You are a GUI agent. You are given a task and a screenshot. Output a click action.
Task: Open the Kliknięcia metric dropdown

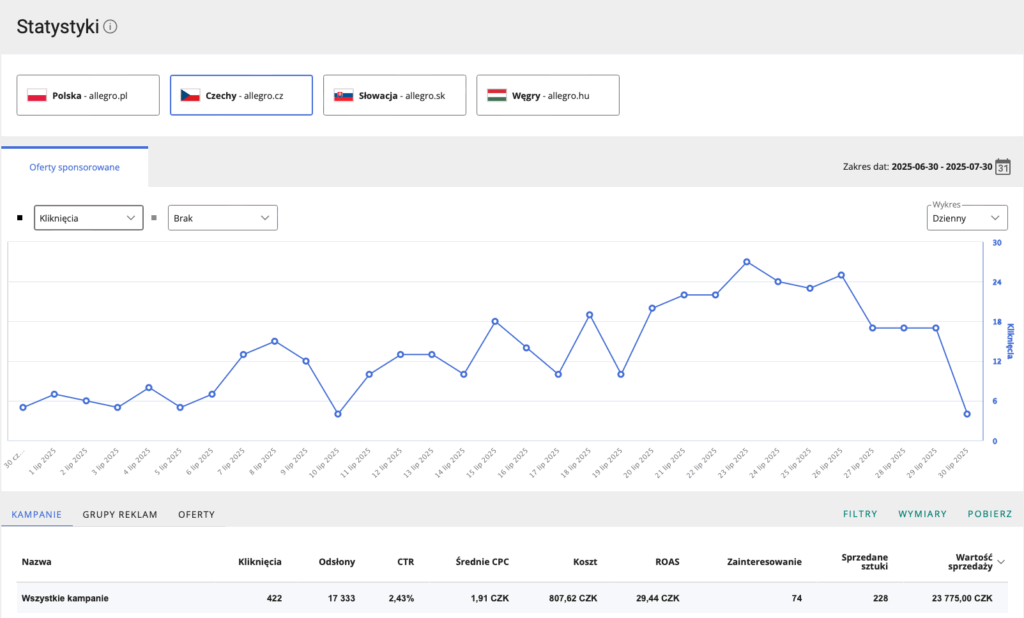pos(88,217)
